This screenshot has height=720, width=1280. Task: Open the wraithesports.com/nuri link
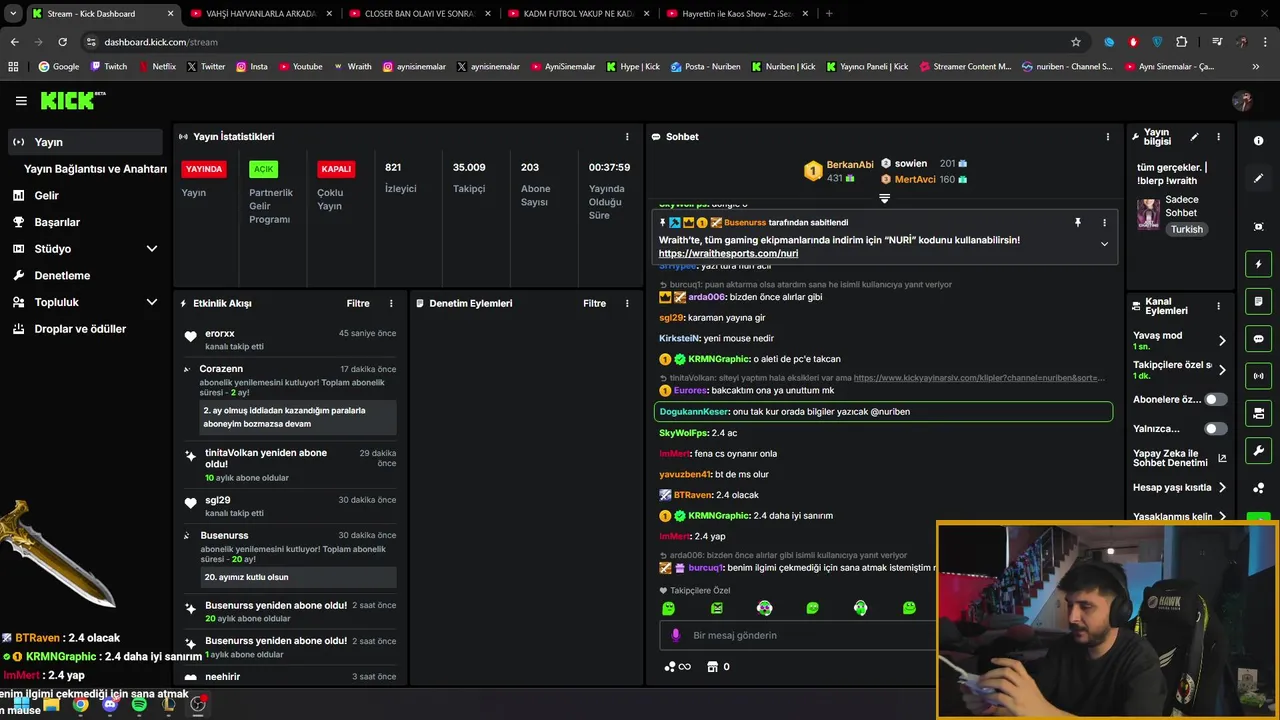click(728, 254)
